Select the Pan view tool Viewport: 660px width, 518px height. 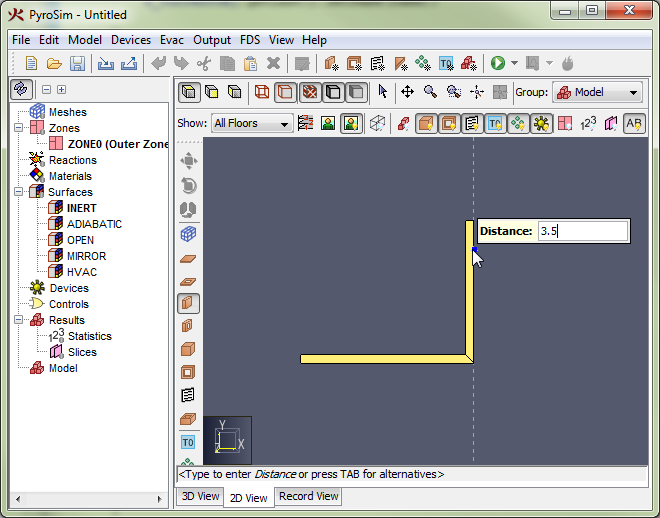[x=407, y=91]
